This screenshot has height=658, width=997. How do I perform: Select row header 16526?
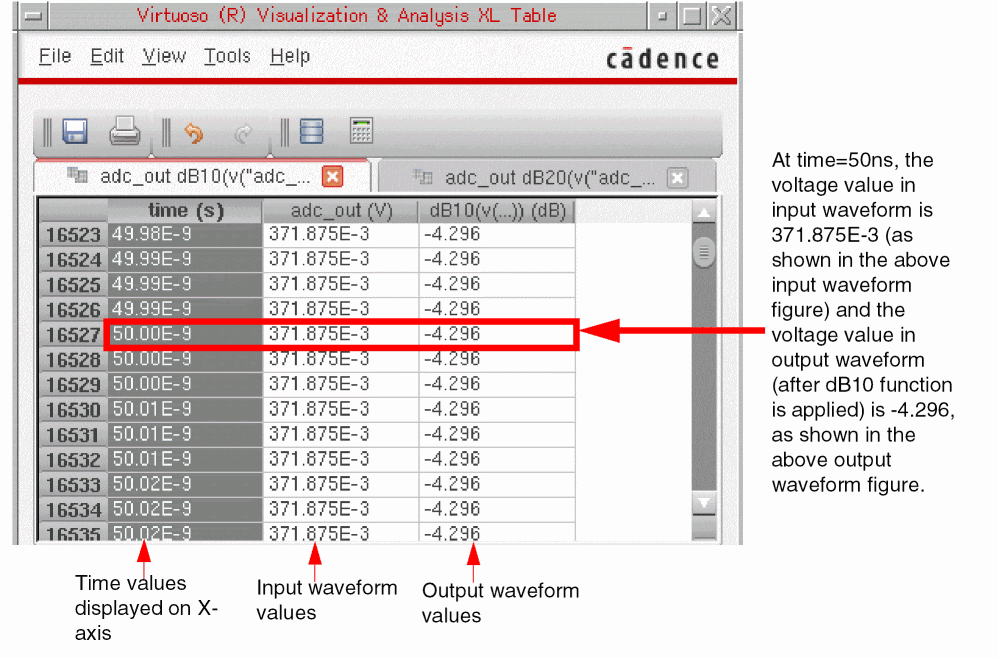(x=73, y=310)
